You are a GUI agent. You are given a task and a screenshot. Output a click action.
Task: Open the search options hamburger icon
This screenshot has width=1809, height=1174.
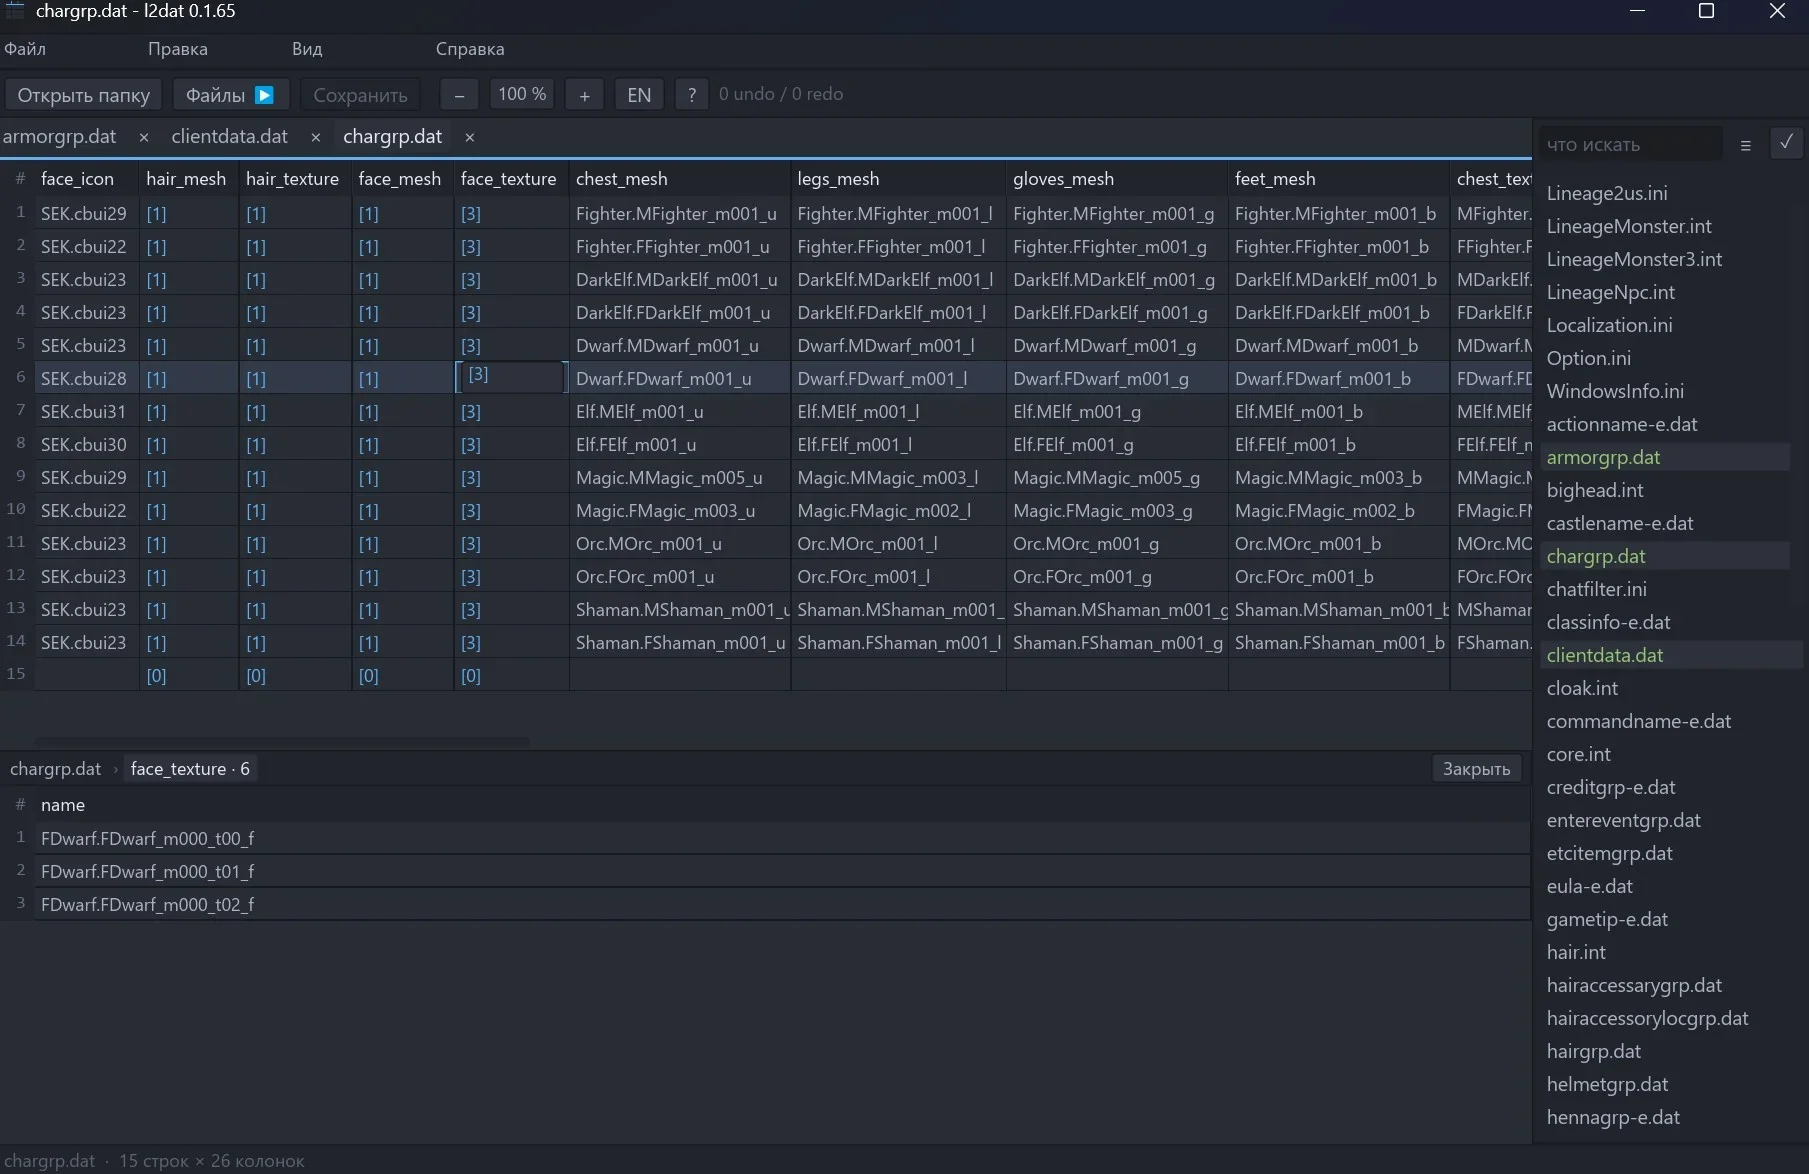pos(1745,145)
